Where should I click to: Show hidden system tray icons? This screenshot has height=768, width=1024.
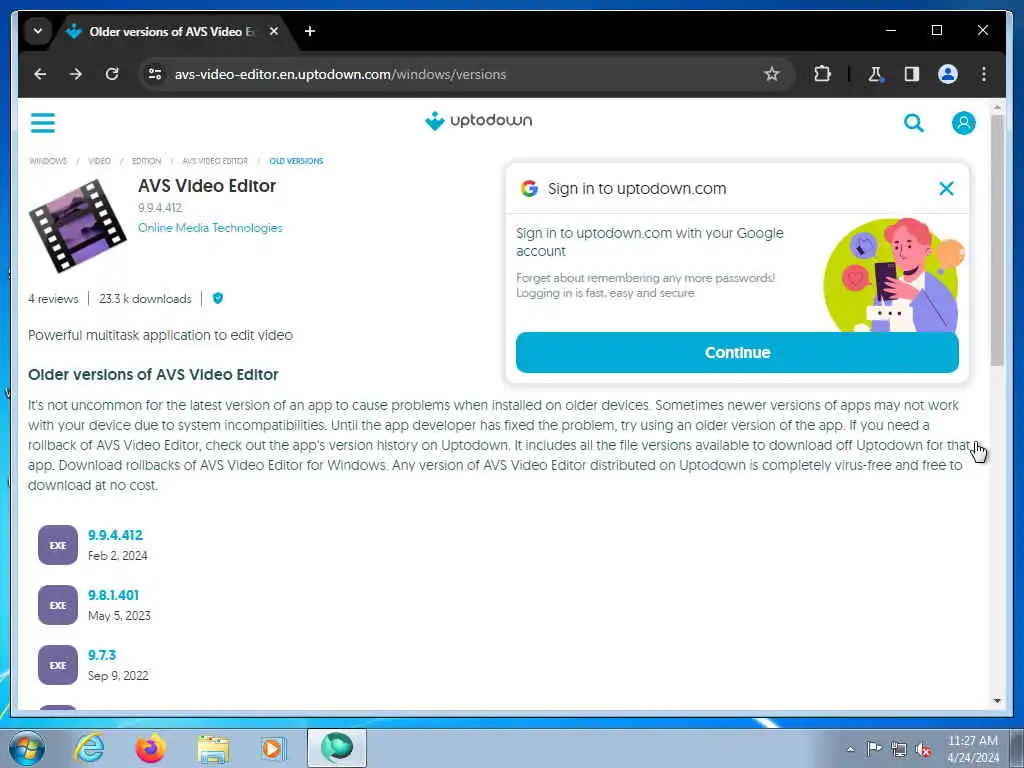(x=850, y=749)
